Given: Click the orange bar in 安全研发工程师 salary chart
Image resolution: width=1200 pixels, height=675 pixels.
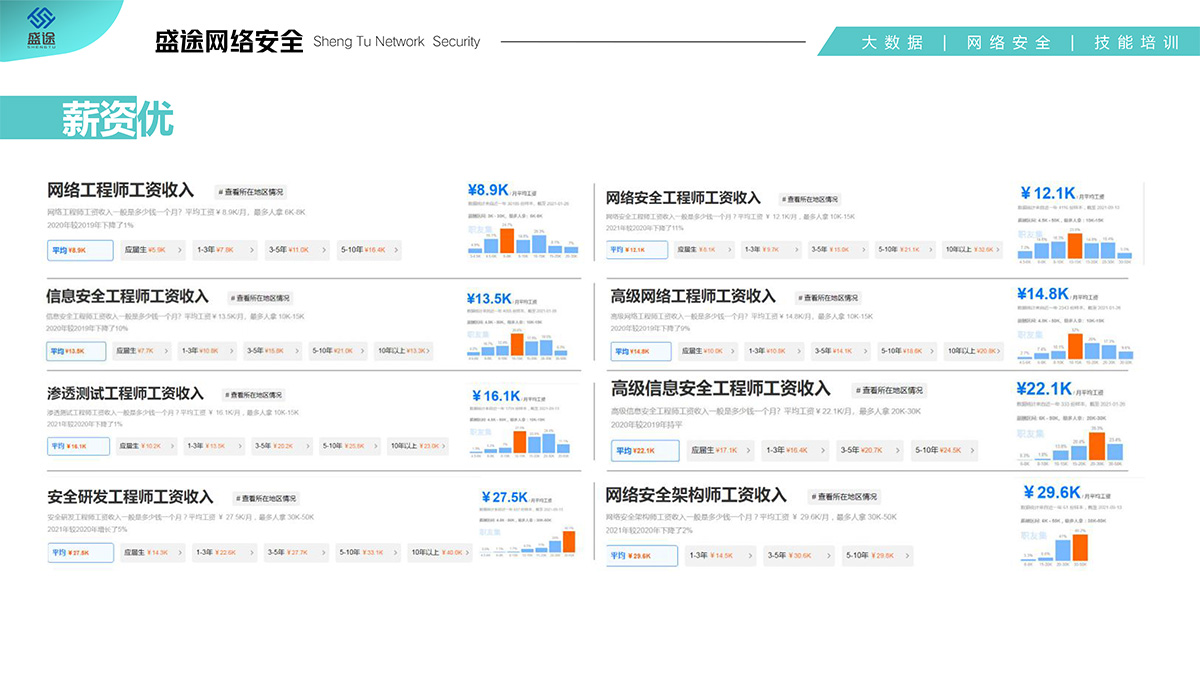Looking at the screenshot, I should point(569,541).
